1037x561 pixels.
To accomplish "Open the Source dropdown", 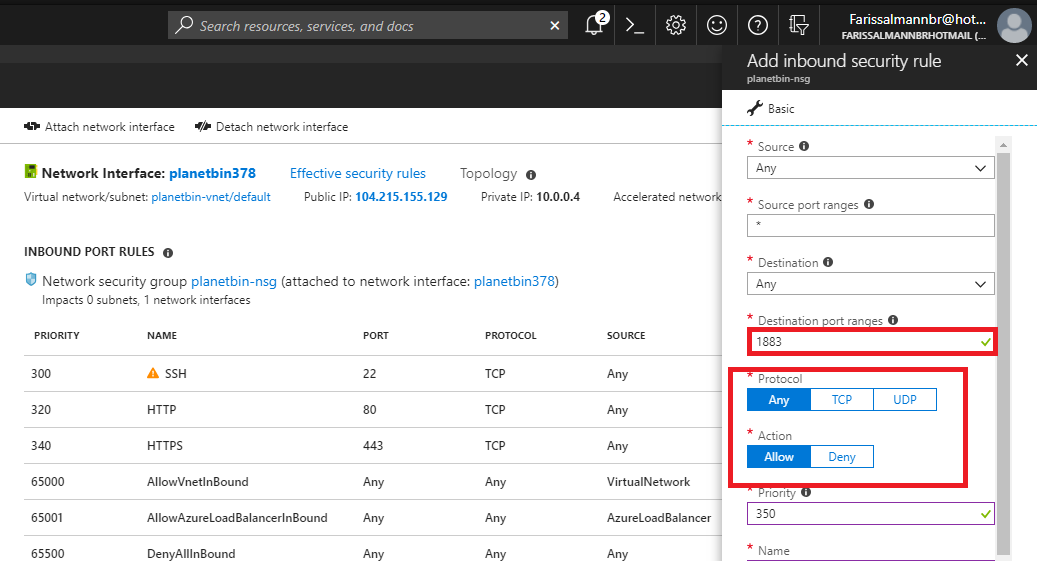I will pyautogui.click(x=870, y=168).
